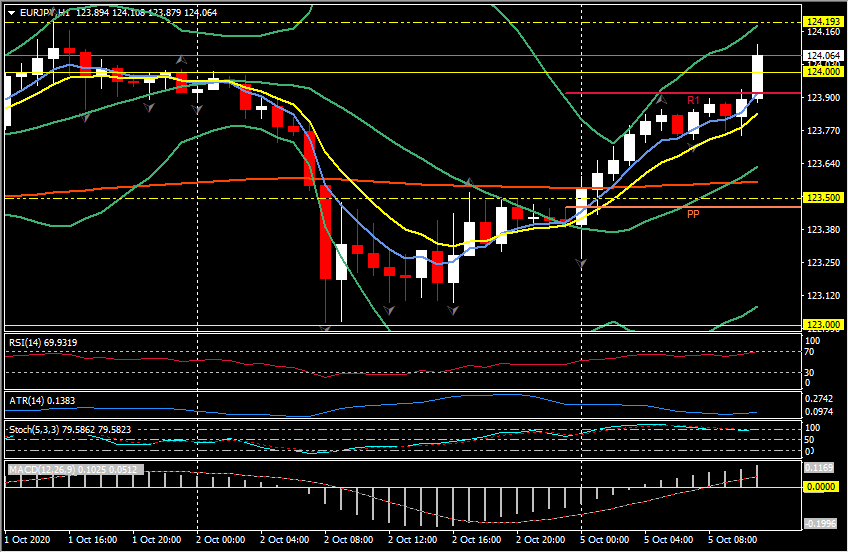Select the EURJPY,H1 chart title text

44,13
